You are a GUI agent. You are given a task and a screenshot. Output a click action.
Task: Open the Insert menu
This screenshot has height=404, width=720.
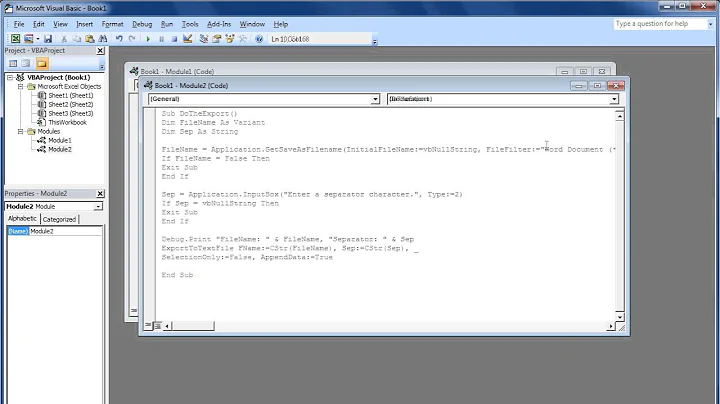coord(84,24)
